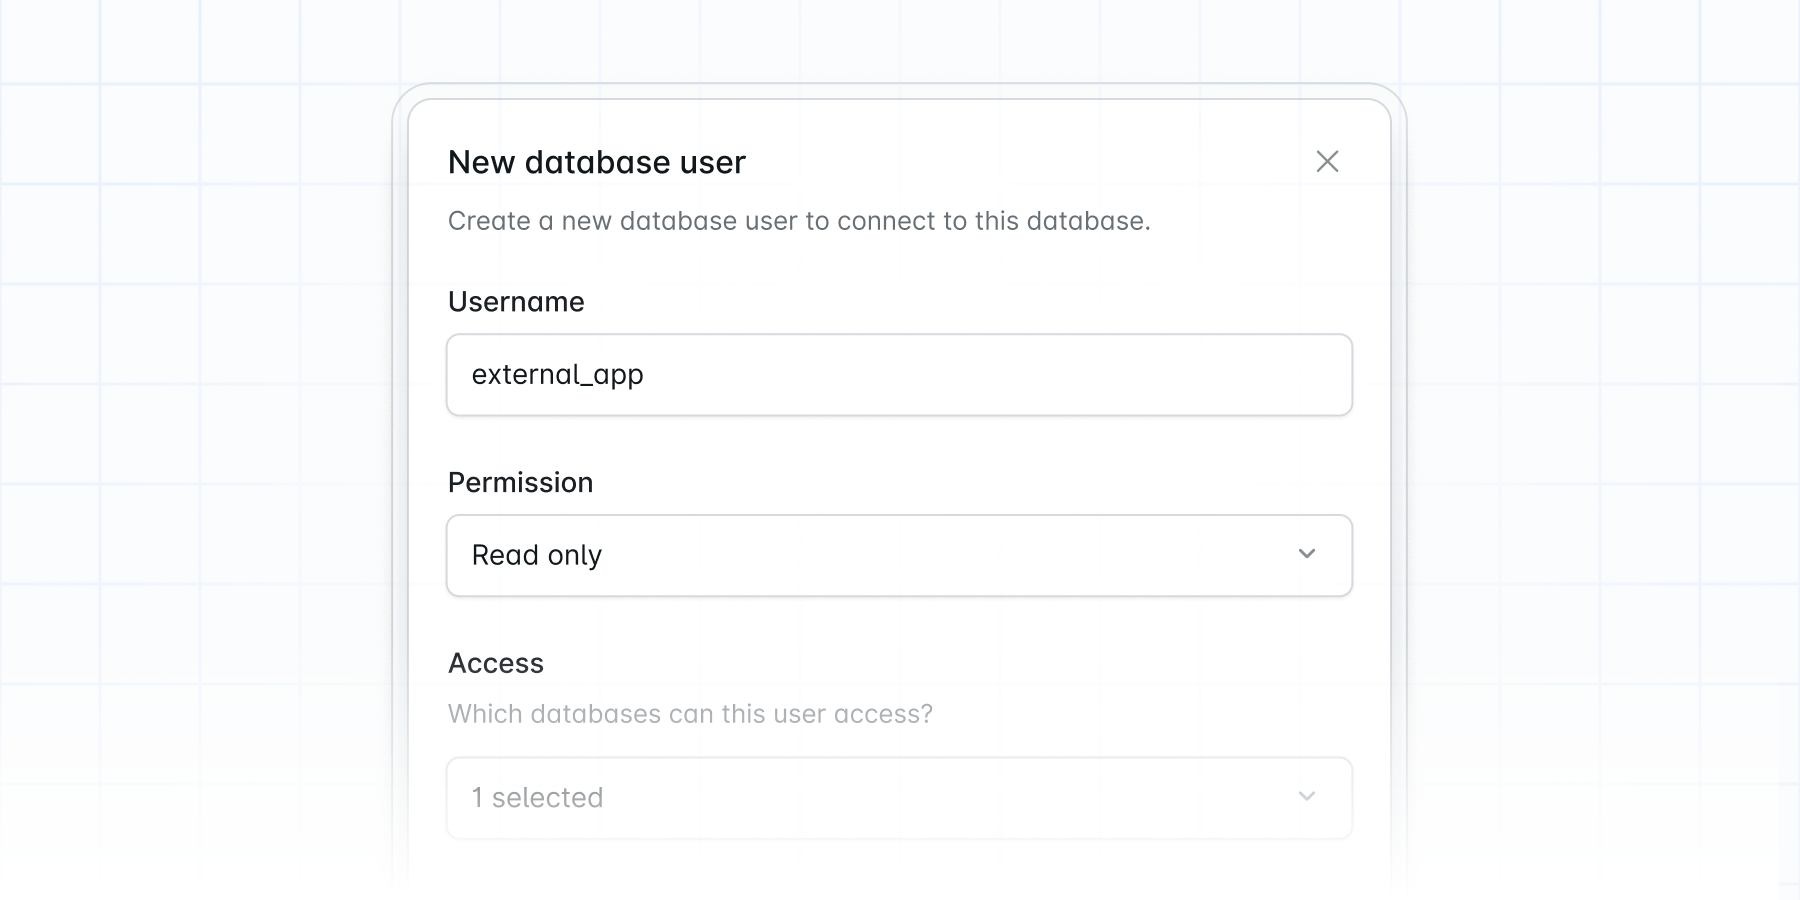Click the 'Create a new database user' description

[x=799, y=221]
